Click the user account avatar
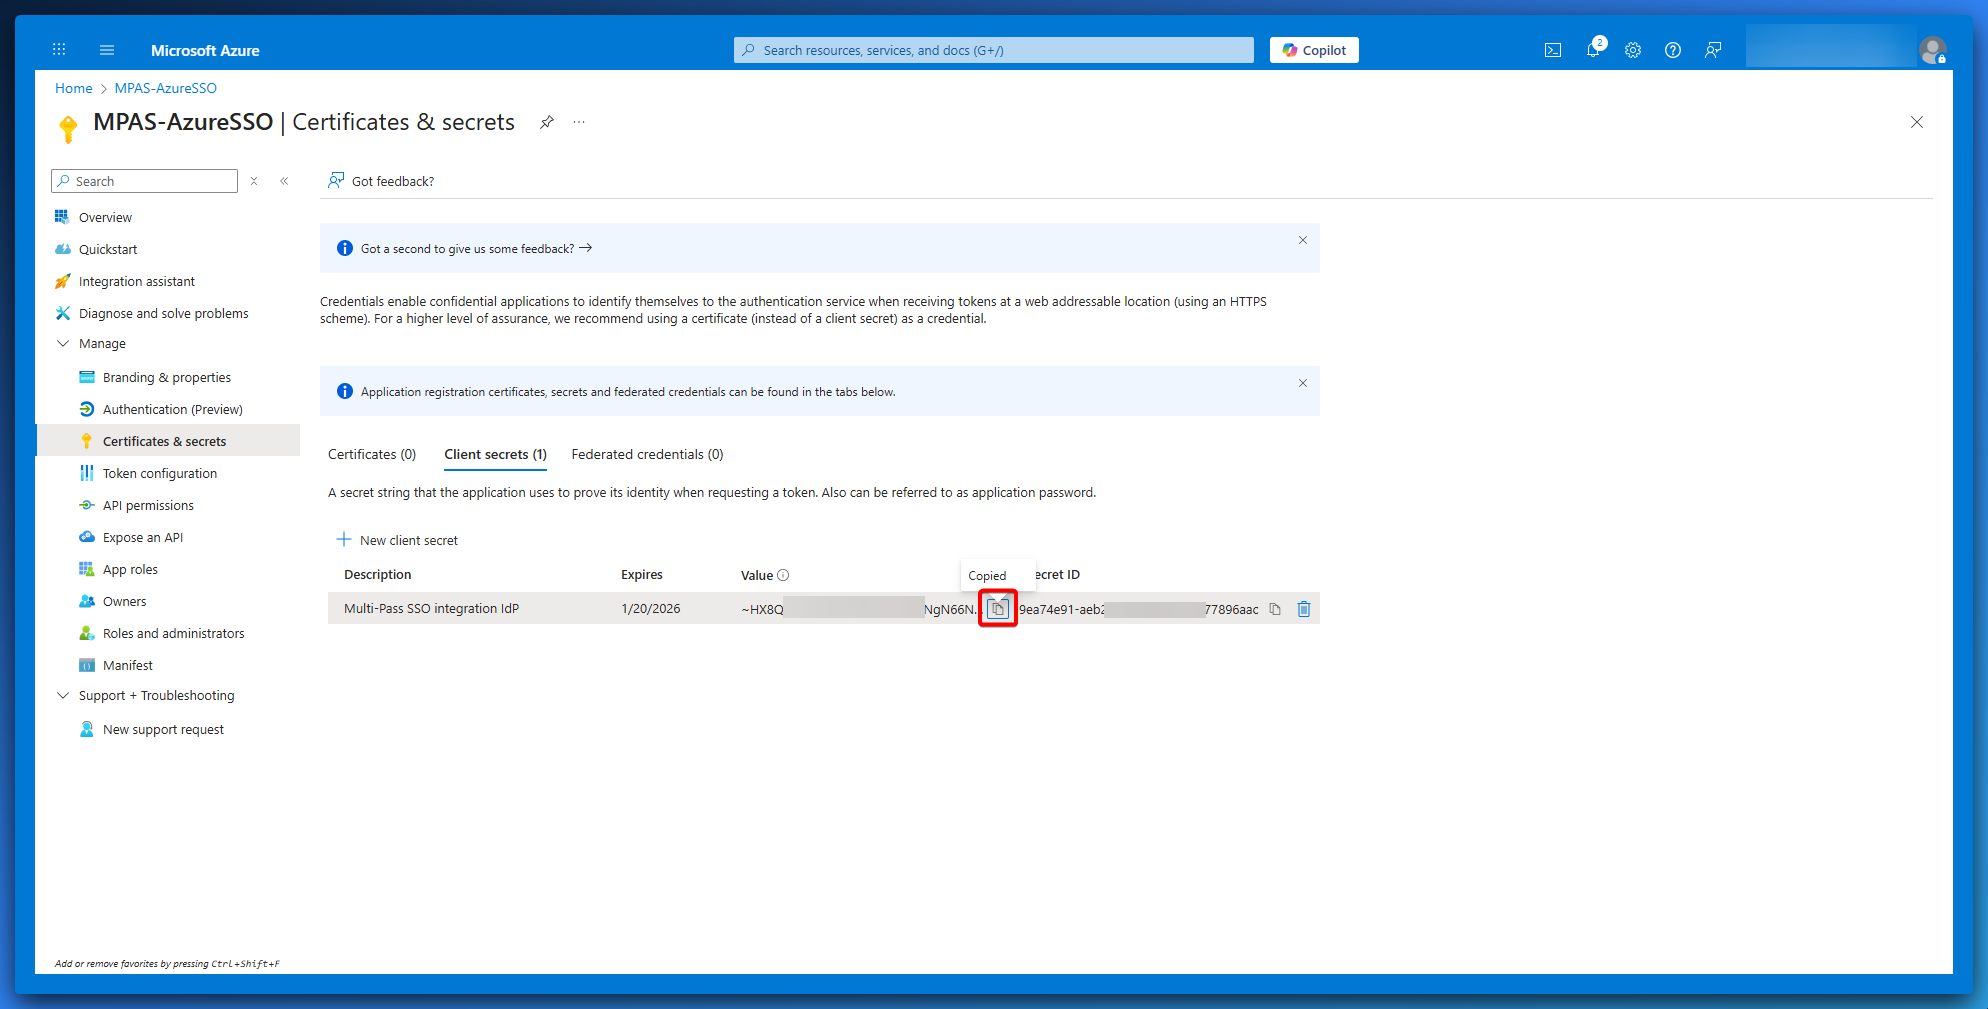Viewport: 1988px width, 1009px height. click(x=1932, y=49)
